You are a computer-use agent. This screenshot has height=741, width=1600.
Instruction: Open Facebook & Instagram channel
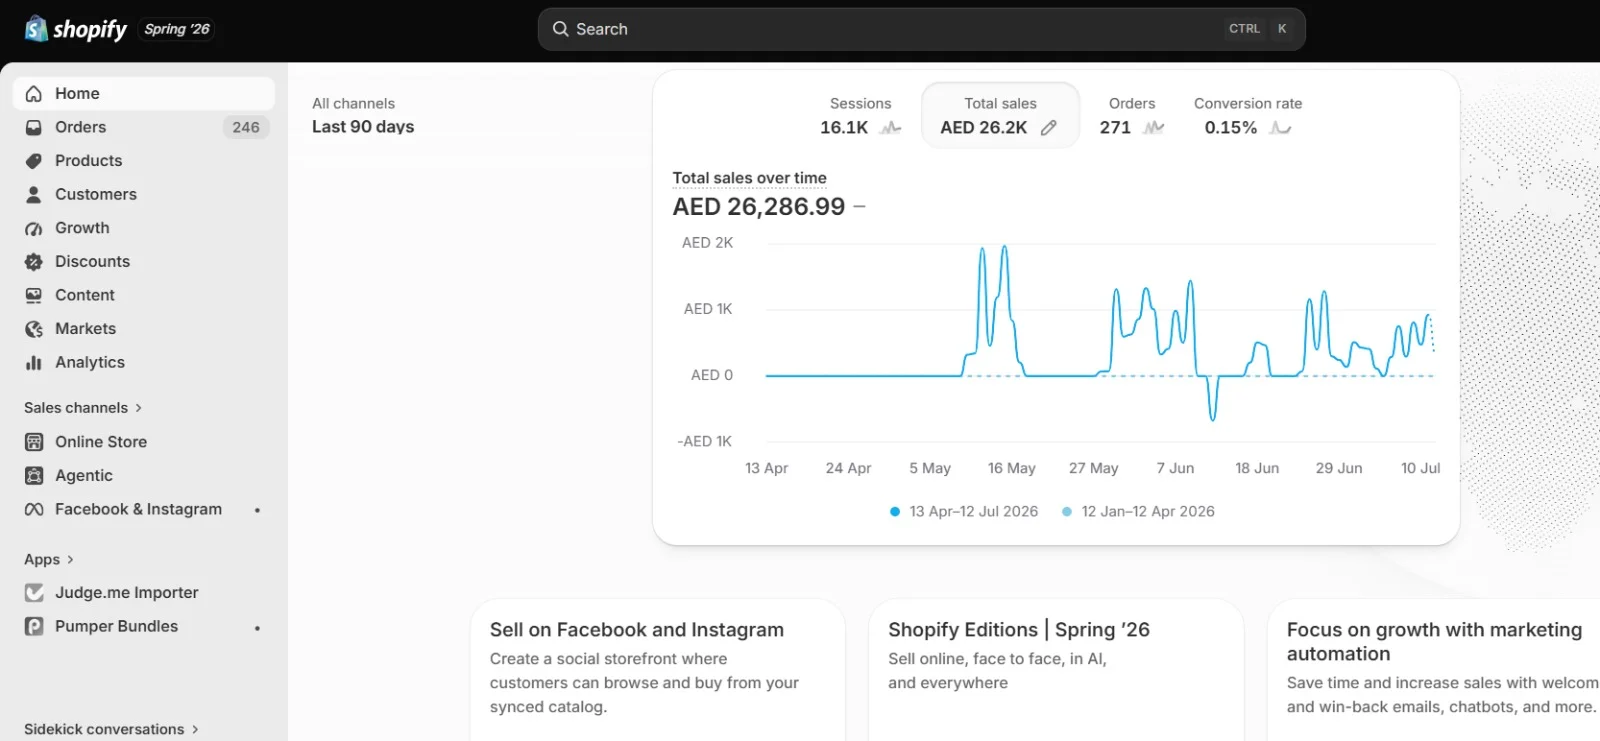144,510
